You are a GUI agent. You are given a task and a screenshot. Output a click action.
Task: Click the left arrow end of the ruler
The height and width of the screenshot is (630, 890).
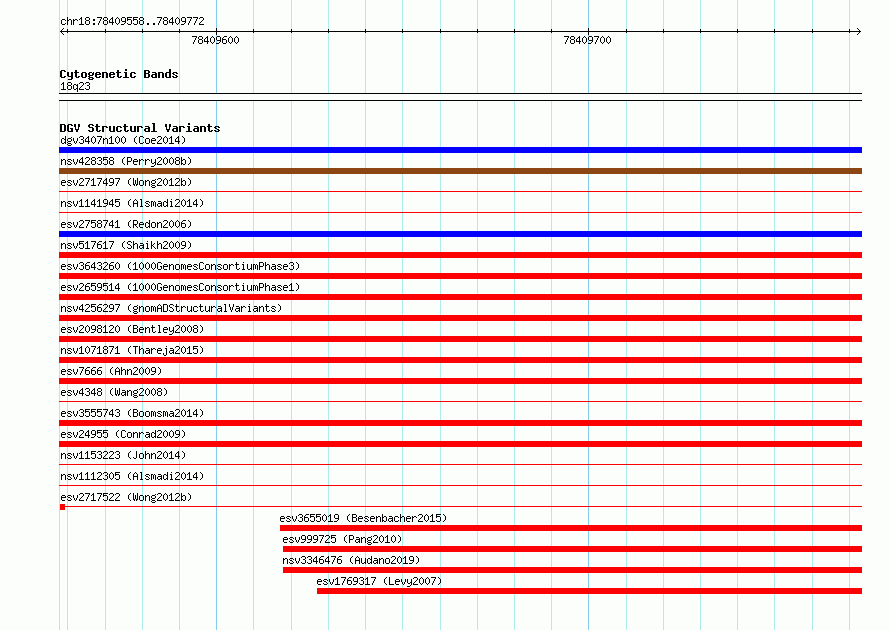63,32
